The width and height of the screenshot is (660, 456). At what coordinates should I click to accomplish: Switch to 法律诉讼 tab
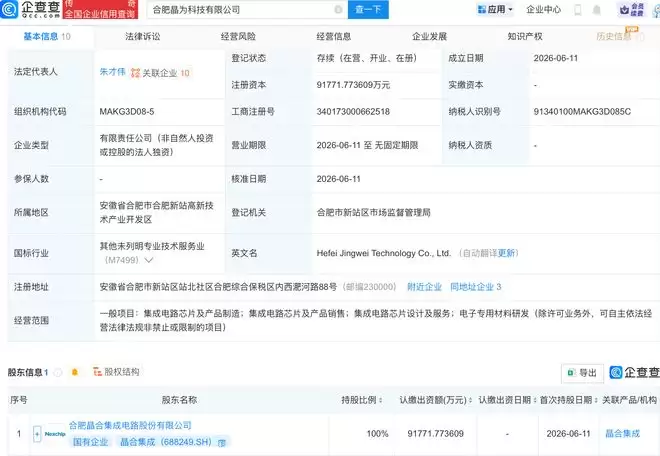(143, 37)
